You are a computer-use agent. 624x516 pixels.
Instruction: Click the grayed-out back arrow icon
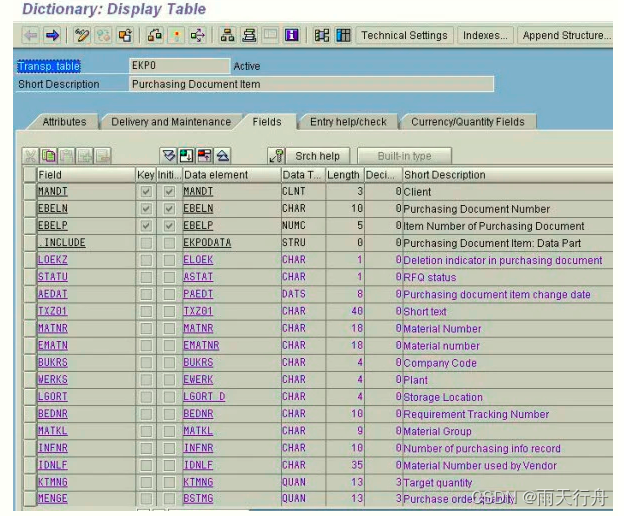[31, 35]
